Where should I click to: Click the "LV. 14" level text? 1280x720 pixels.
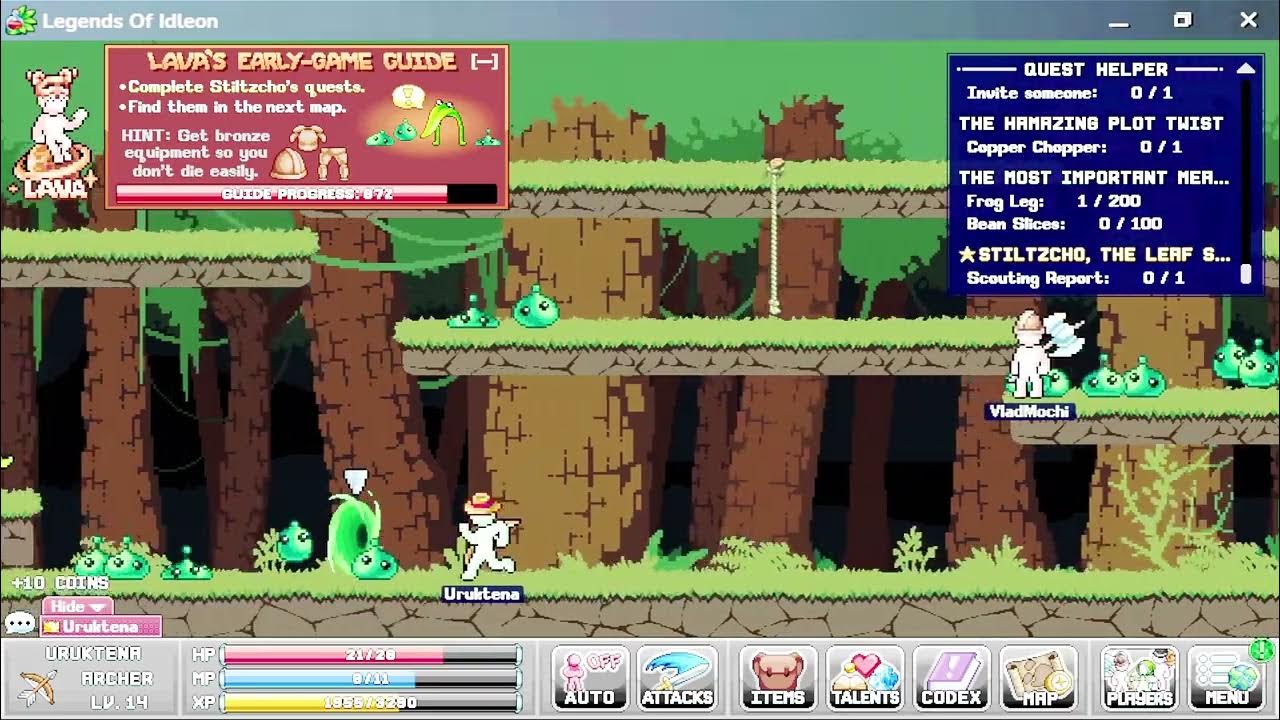[x=119, y=702]
